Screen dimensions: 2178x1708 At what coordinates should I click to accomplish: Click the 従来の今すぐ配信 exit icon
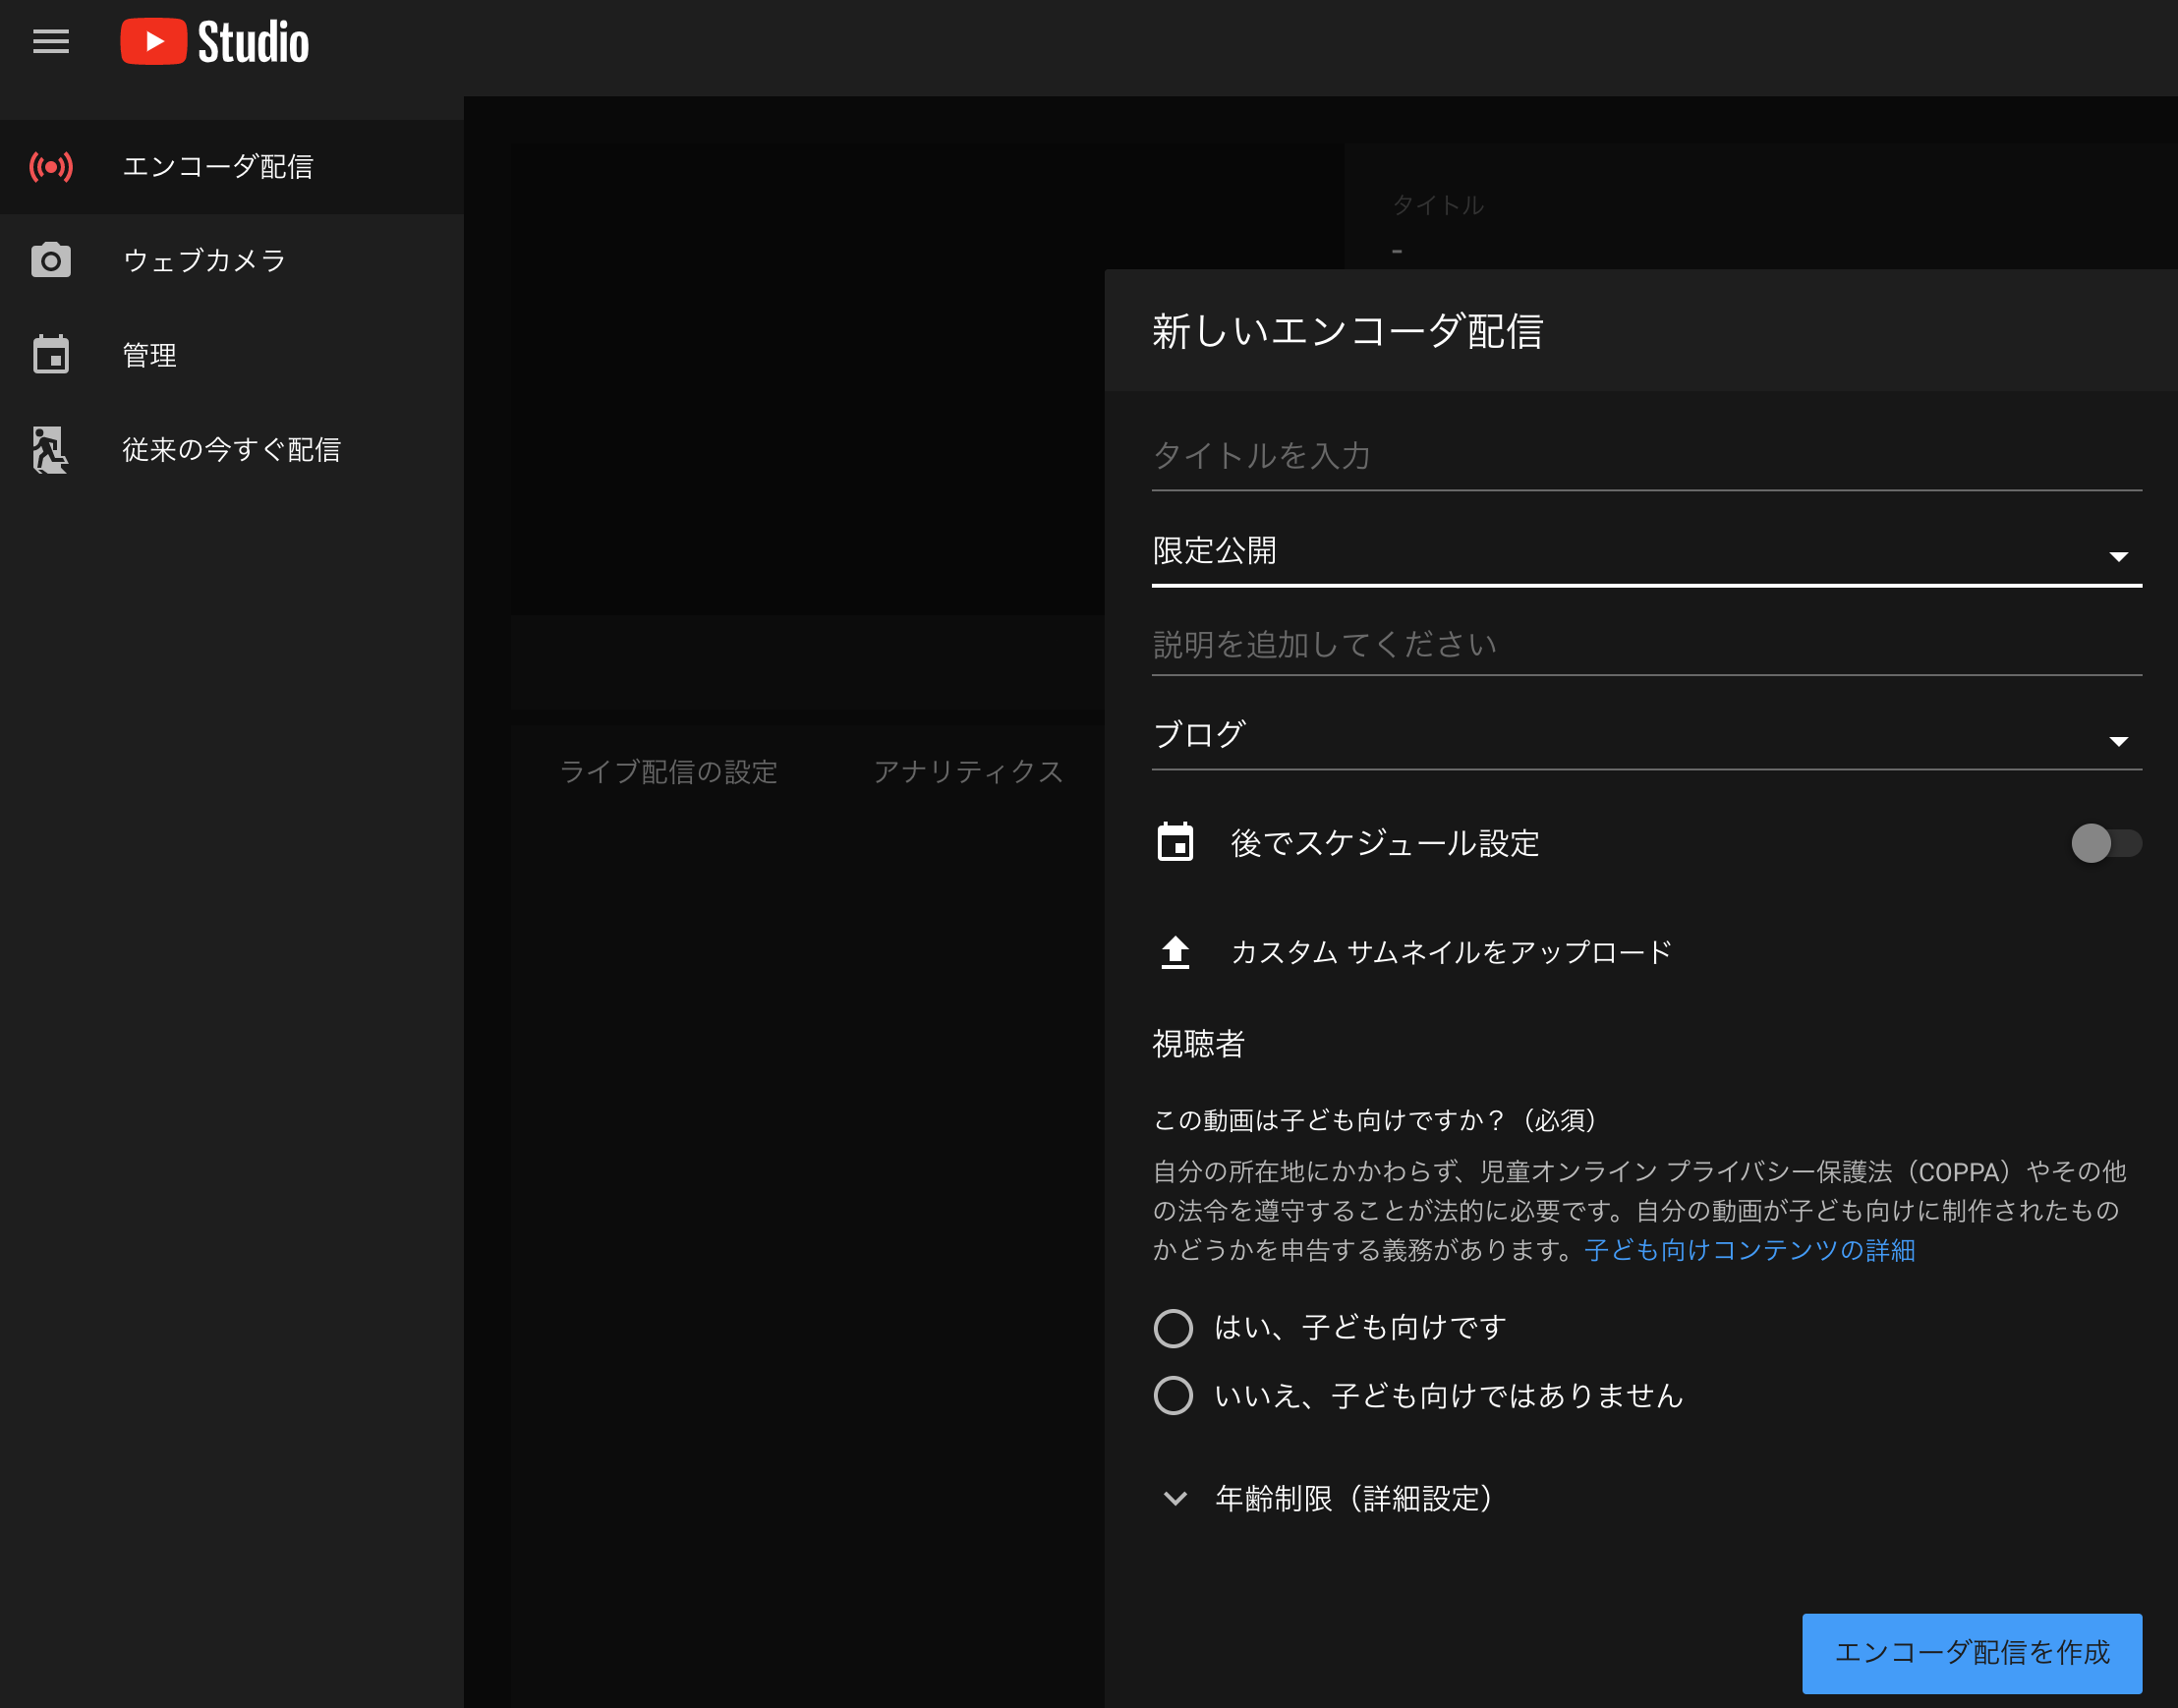pos(51,450)
